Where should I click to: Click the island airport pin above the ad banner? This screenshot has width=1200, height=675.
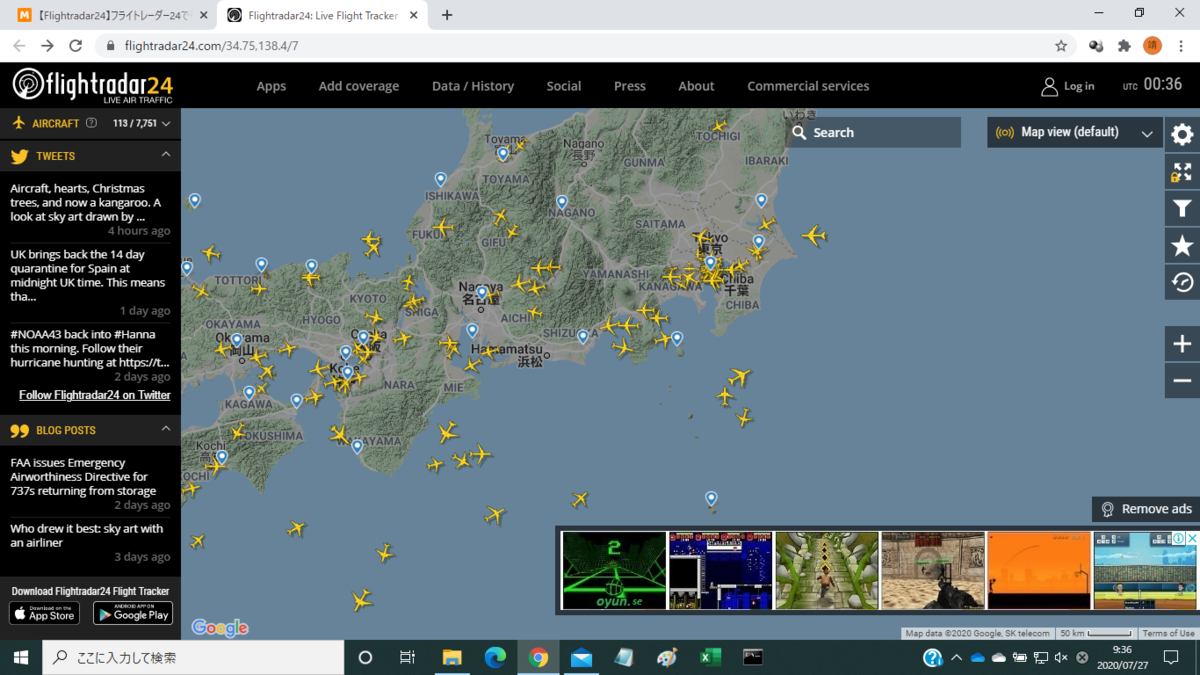[x=711, y=498]
